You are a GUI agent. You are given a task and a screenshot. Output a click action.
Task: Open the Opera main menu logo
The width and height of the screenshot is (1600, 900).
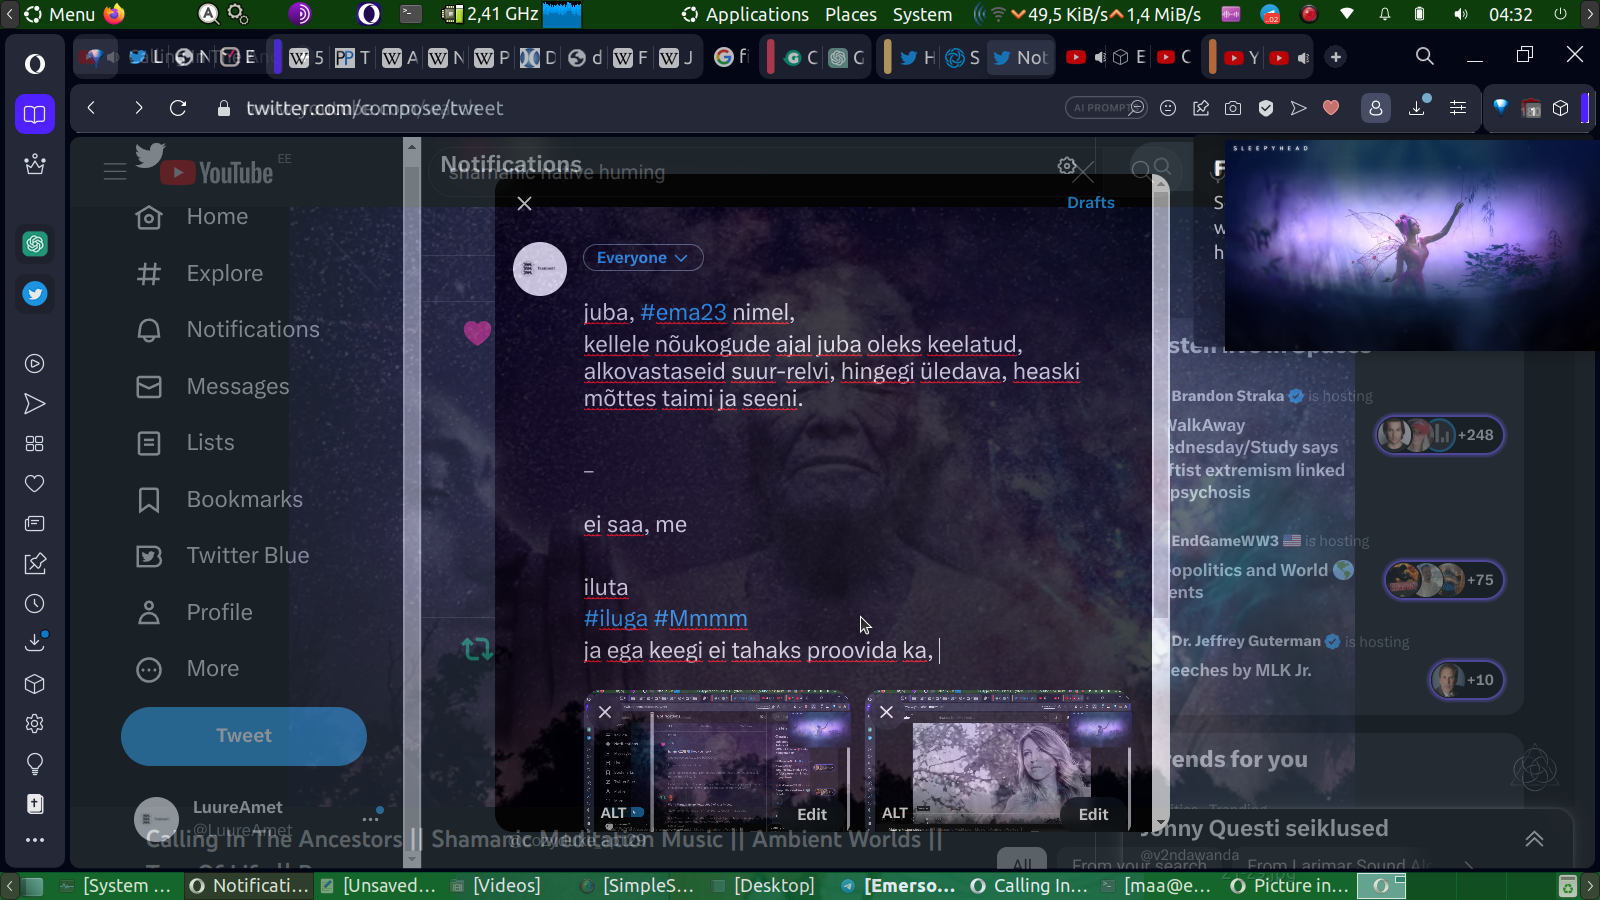pos(35,64)
